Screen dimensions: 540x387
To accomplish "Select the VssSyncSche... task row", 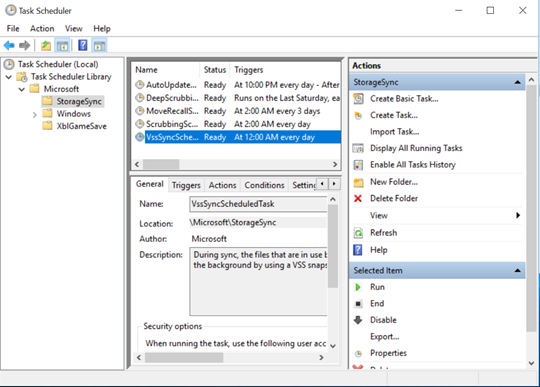I will tap(238, 137).
